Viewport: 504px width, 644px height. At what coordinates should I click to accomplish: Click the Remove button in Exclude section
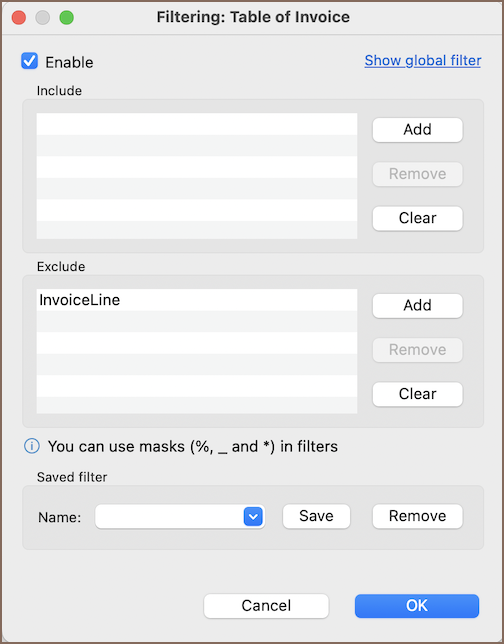(417, 350)
